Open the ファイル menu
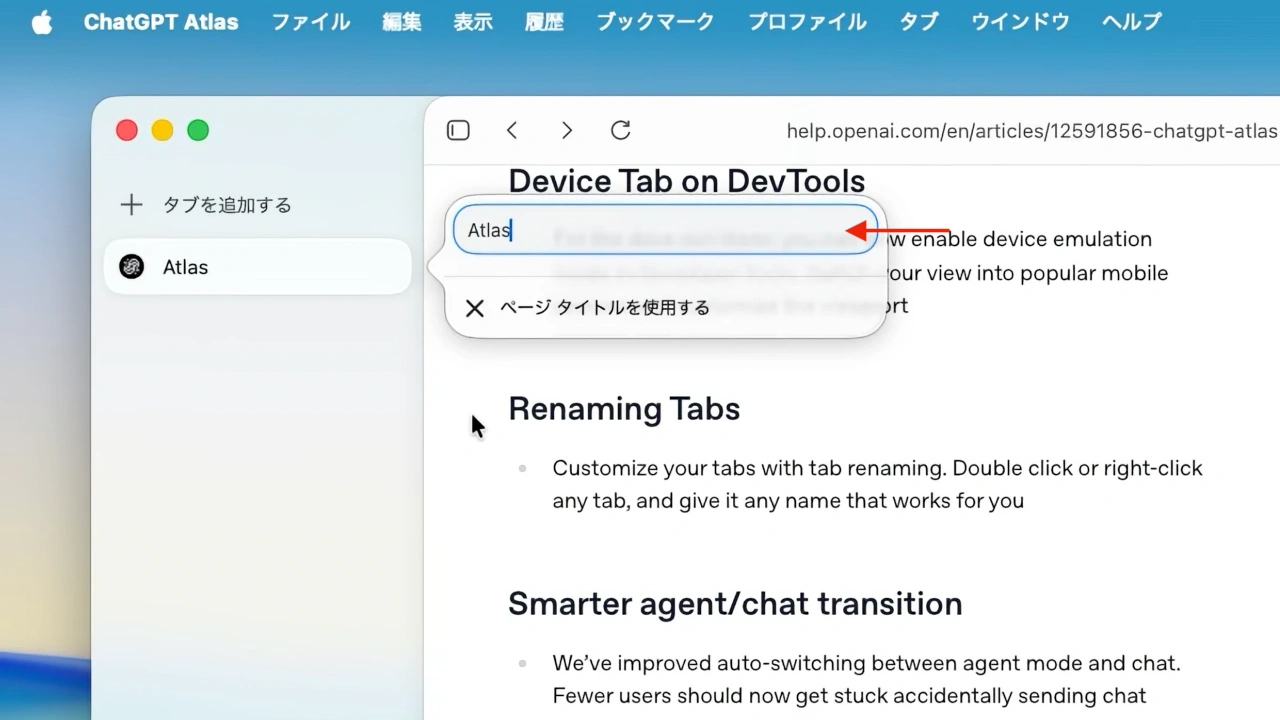The height and width of the screenshot is (720, 1280). 311,22
